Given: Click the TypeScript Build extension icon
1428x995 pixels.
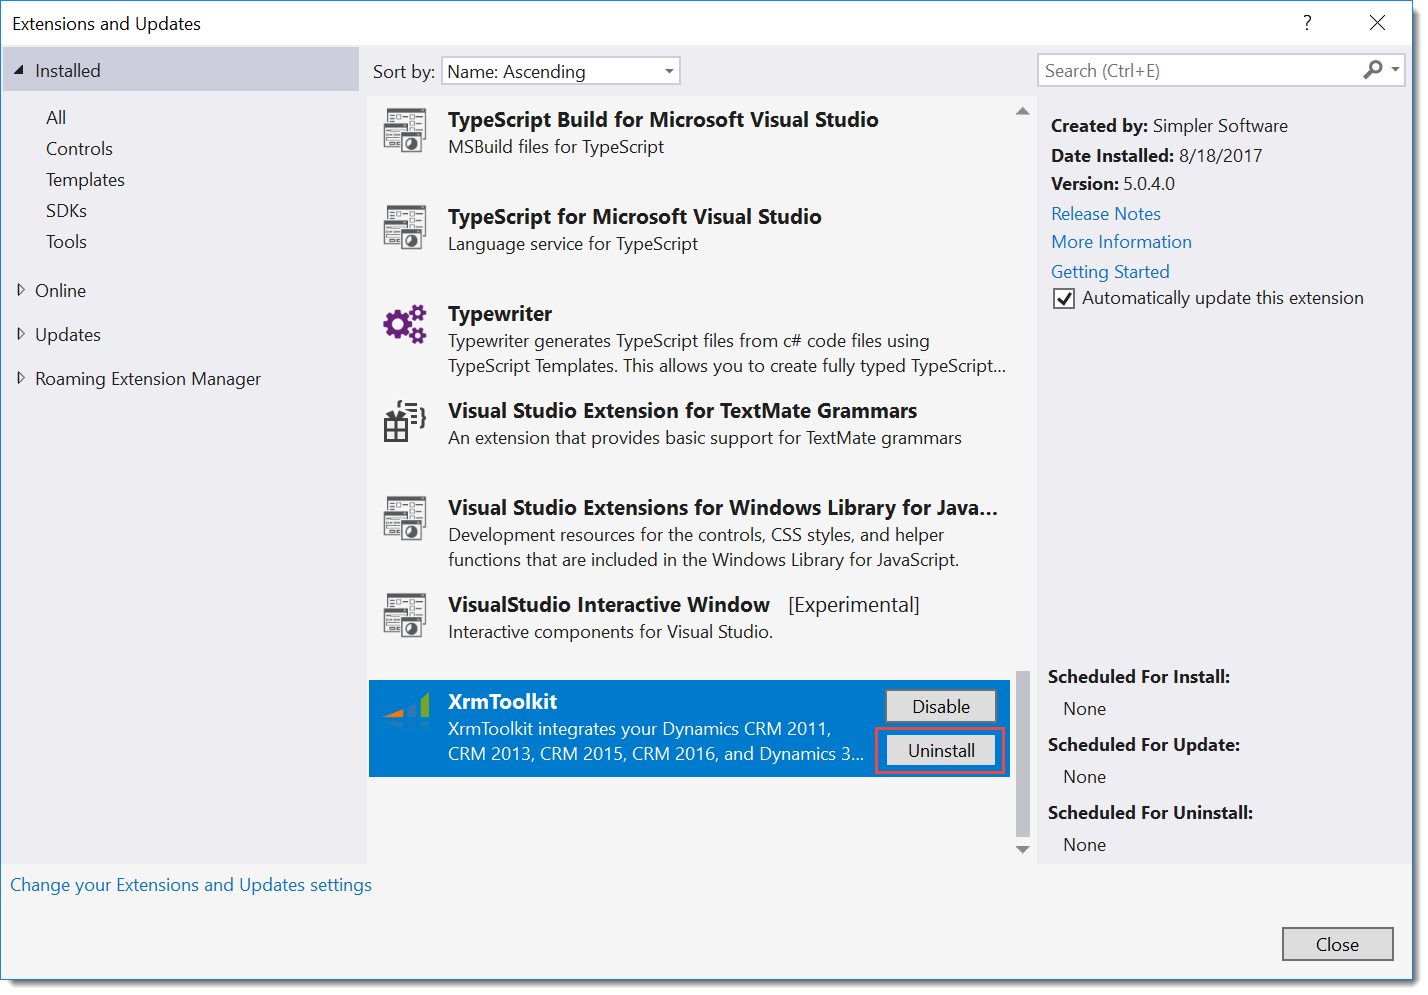Looking at the screenshot, I should [404, 130].
